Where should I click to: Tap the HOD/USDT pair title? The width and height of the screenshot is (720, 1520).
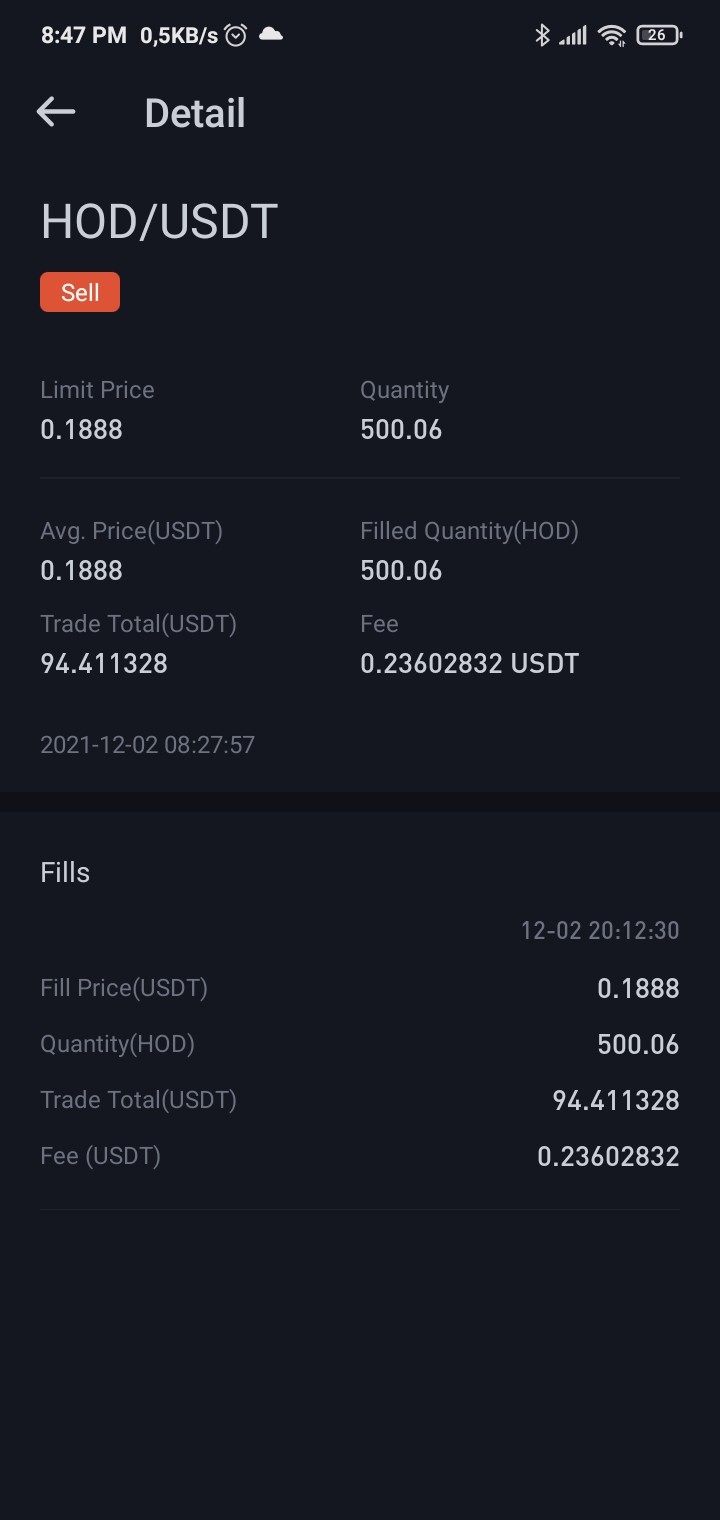(x=159, y=222)
